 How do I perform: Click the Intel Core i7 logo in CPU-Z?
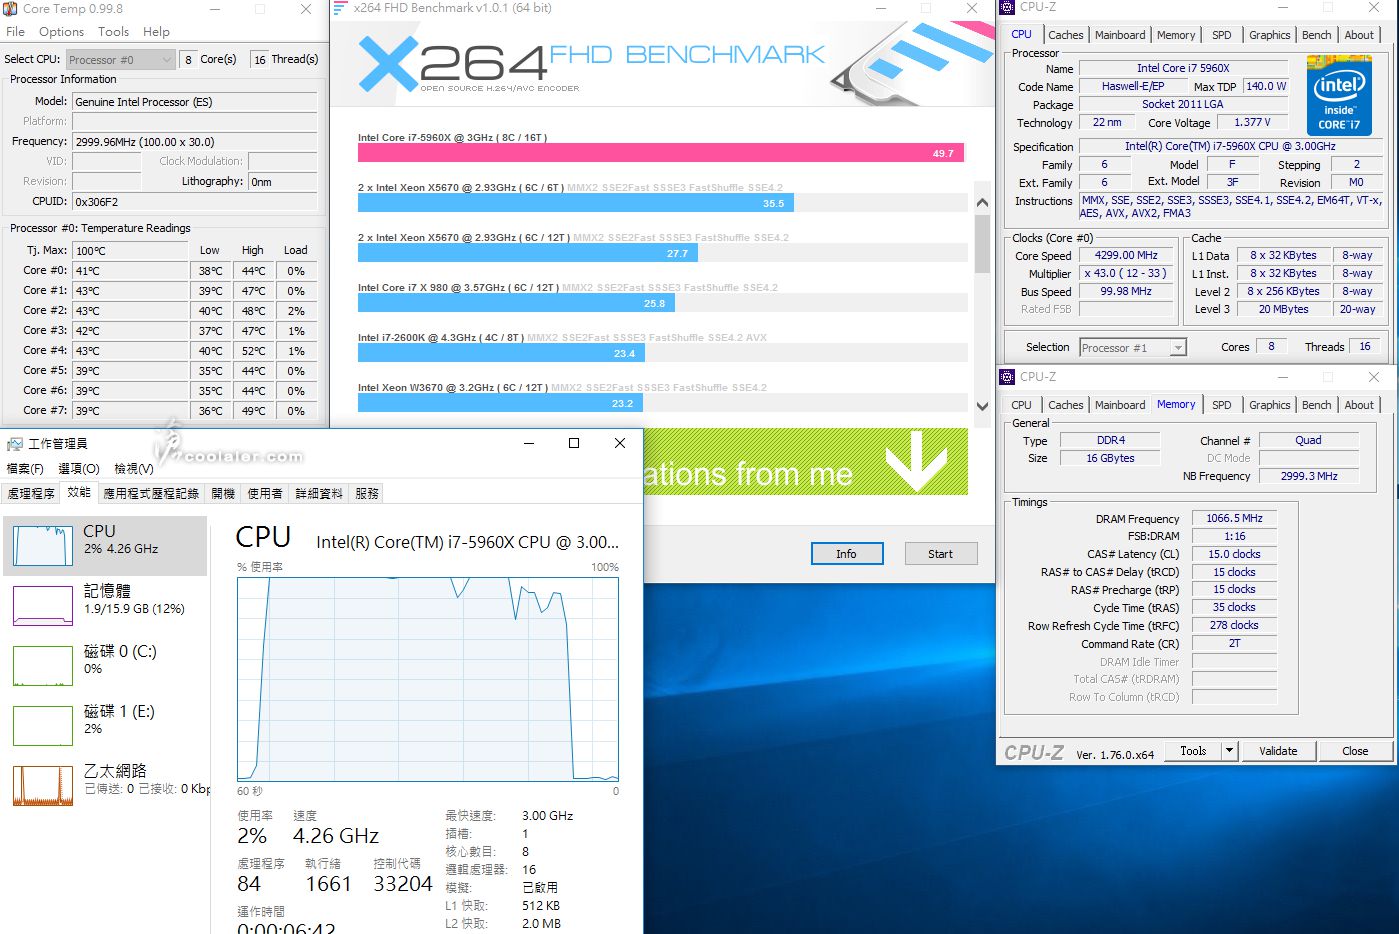tap(1339, 98)
